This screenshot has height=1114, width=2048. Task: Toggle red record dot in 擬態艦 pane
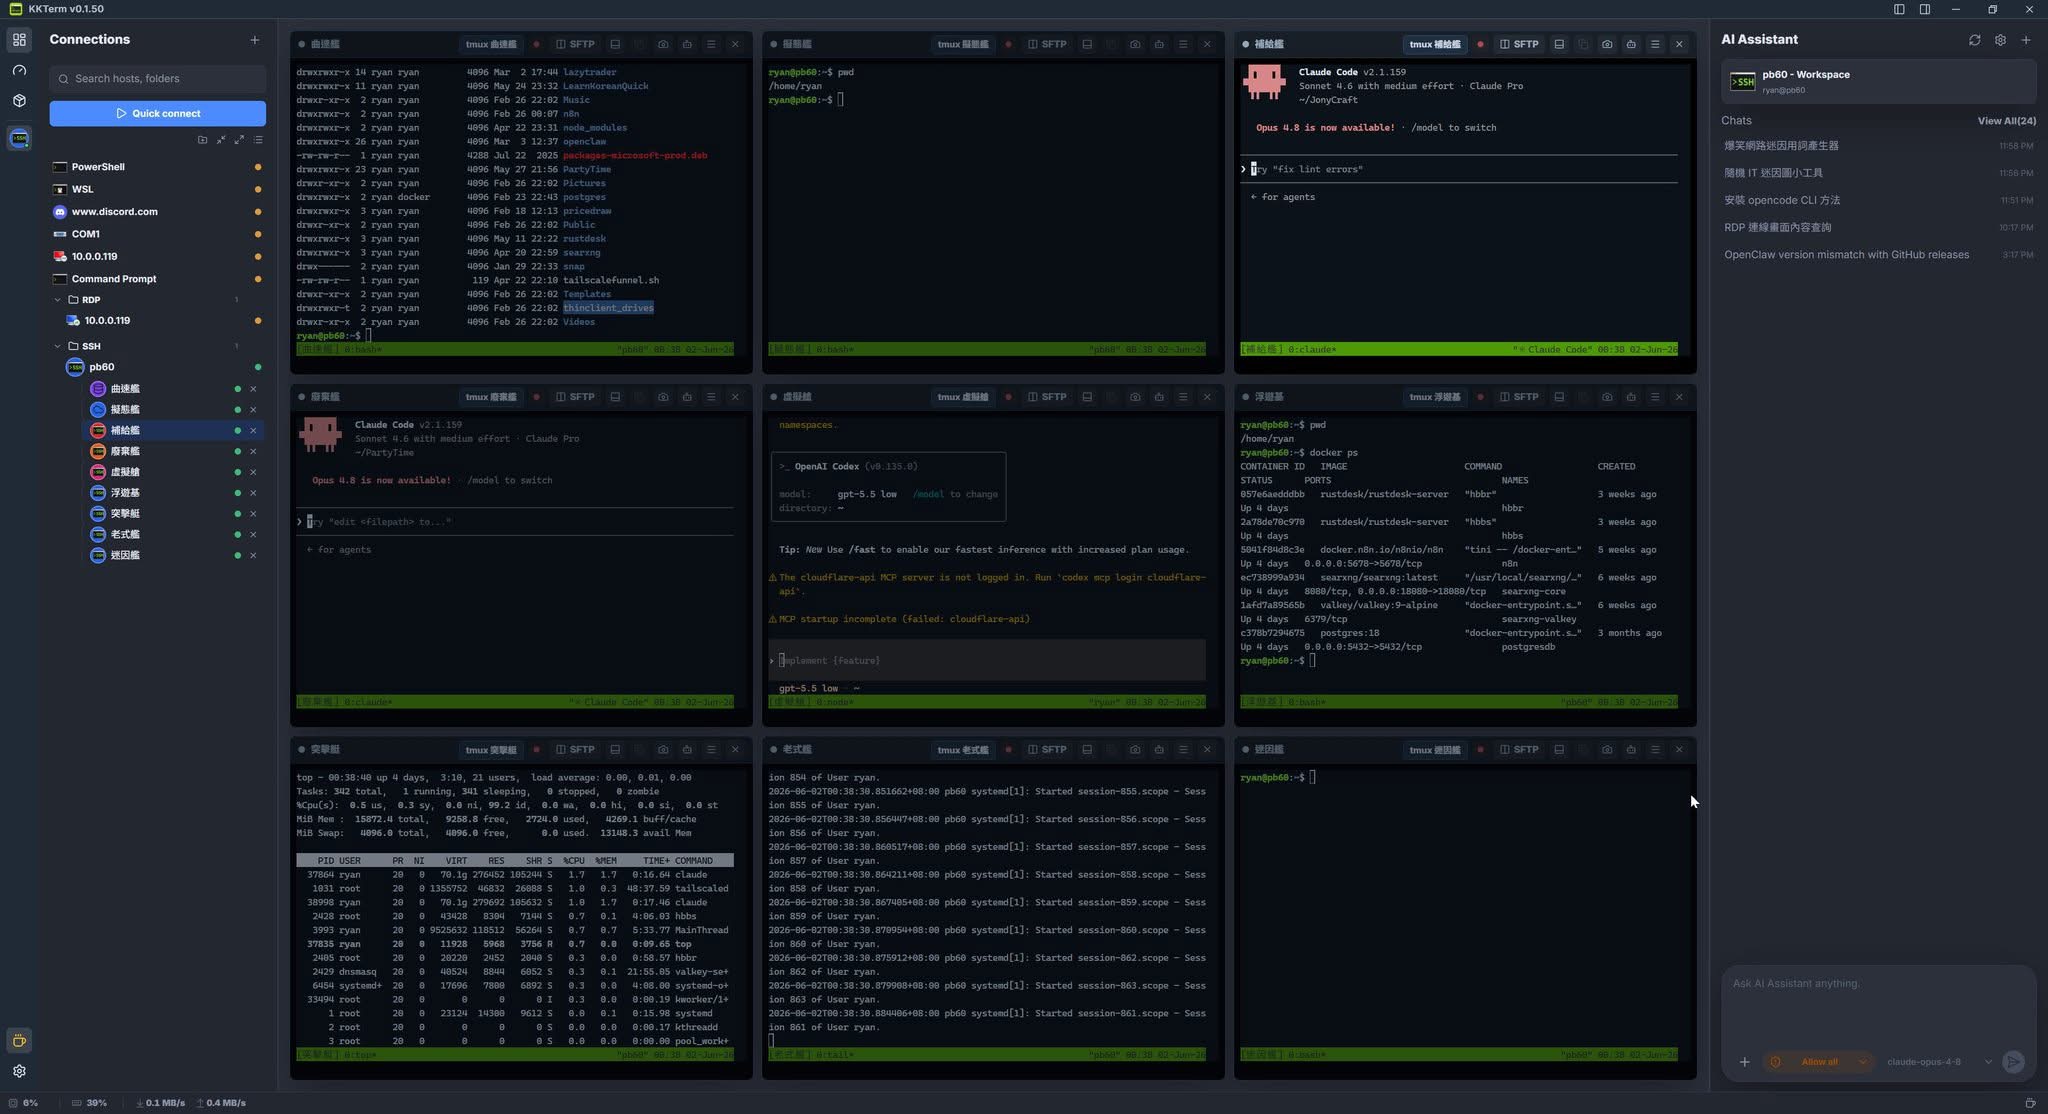(x=1008, y=44)
